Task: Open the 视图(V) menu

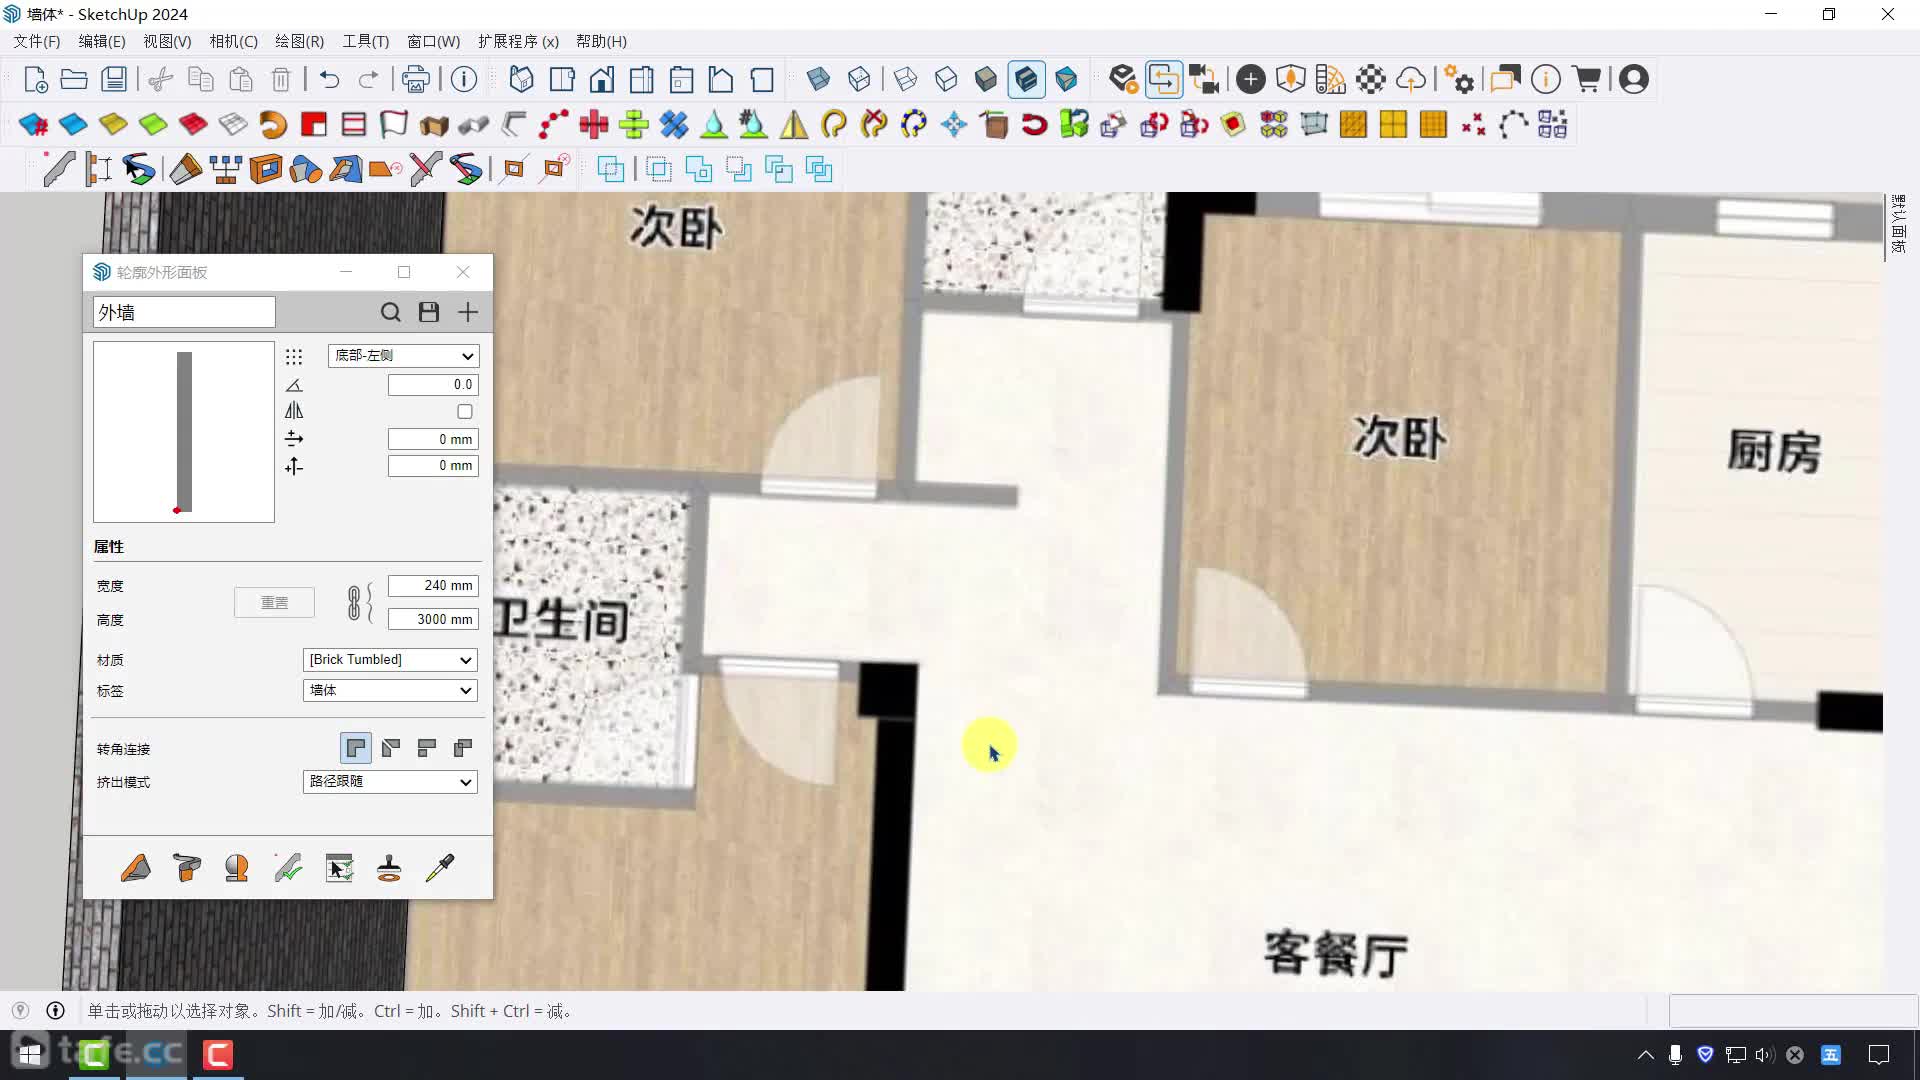Action: pyautogui.click(x=167, y=41)
